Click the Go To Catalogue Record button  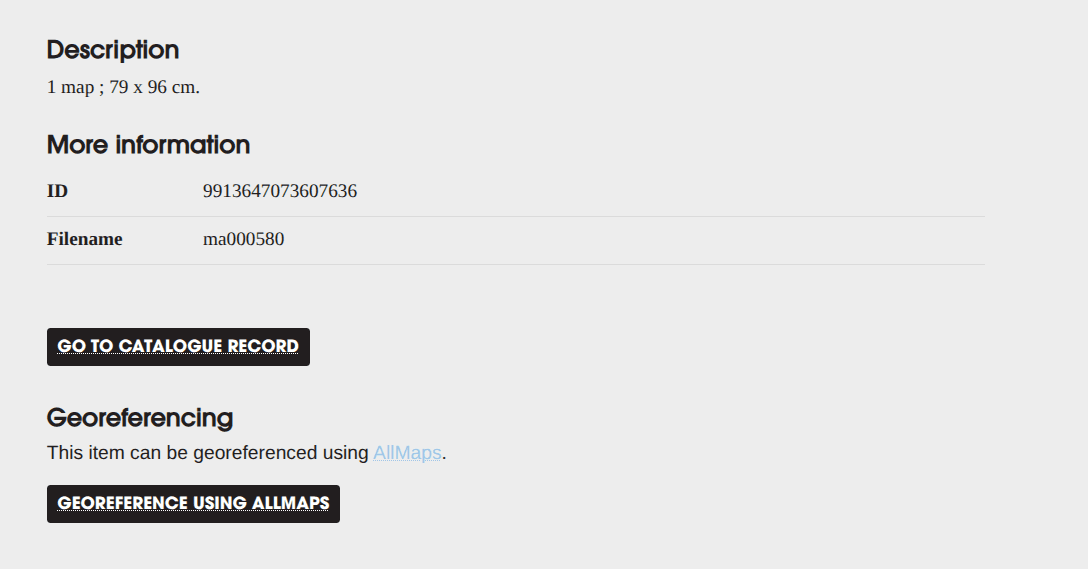point(178,347)
